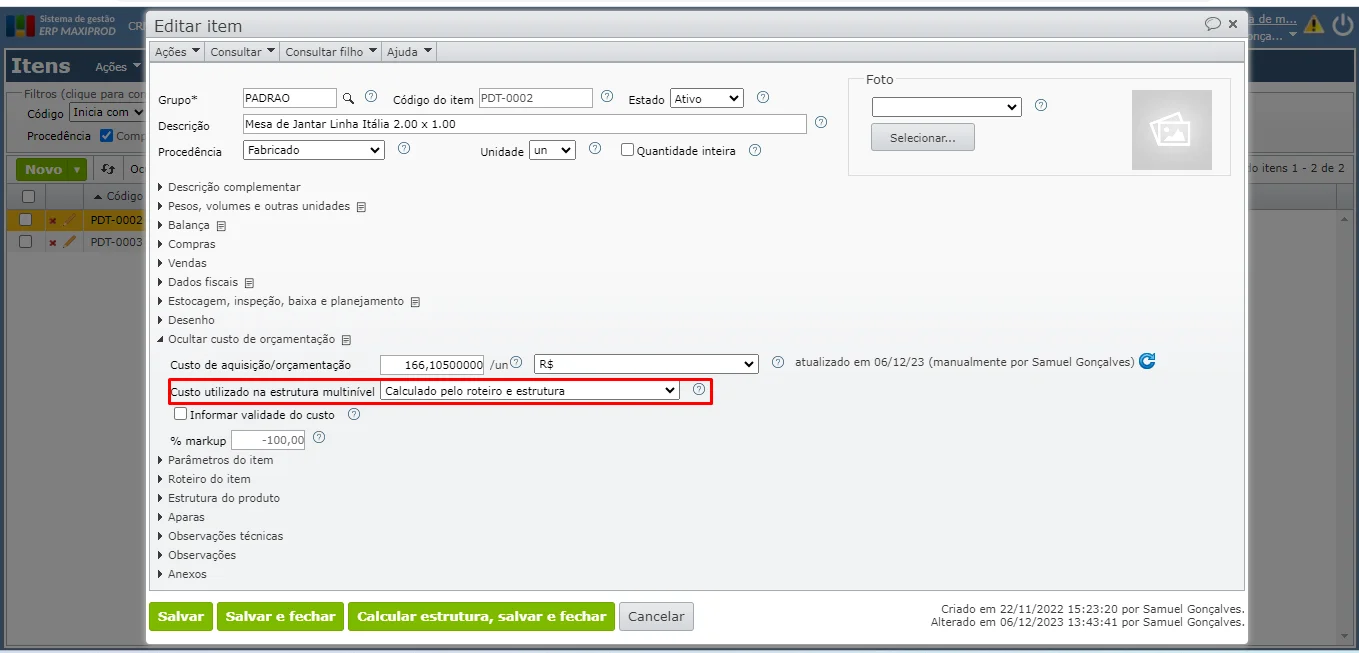Open help icon next to Unidade dropdown
The width and height of the screenshot is (1359, 653).
[x=595, y=148]
